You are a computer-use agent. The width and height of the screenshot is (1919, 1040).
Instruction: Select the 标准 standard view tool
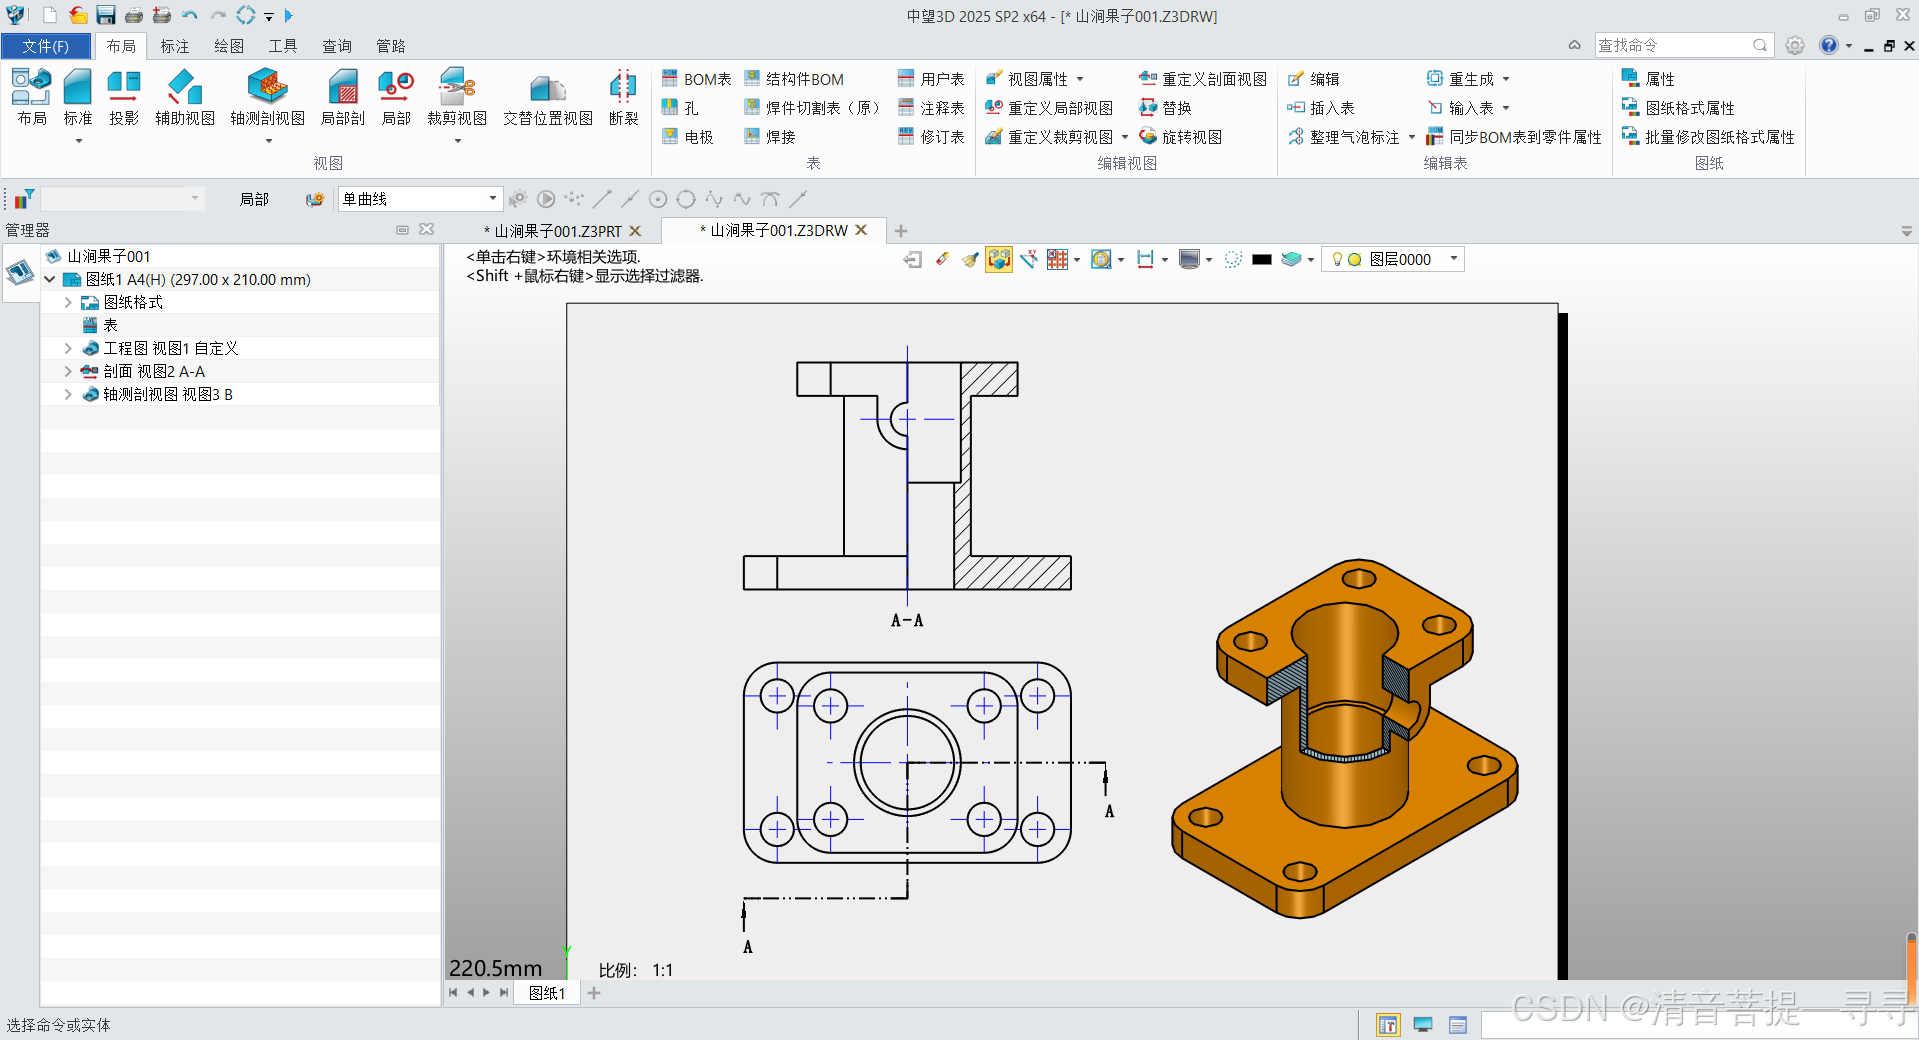pos(77,97)
